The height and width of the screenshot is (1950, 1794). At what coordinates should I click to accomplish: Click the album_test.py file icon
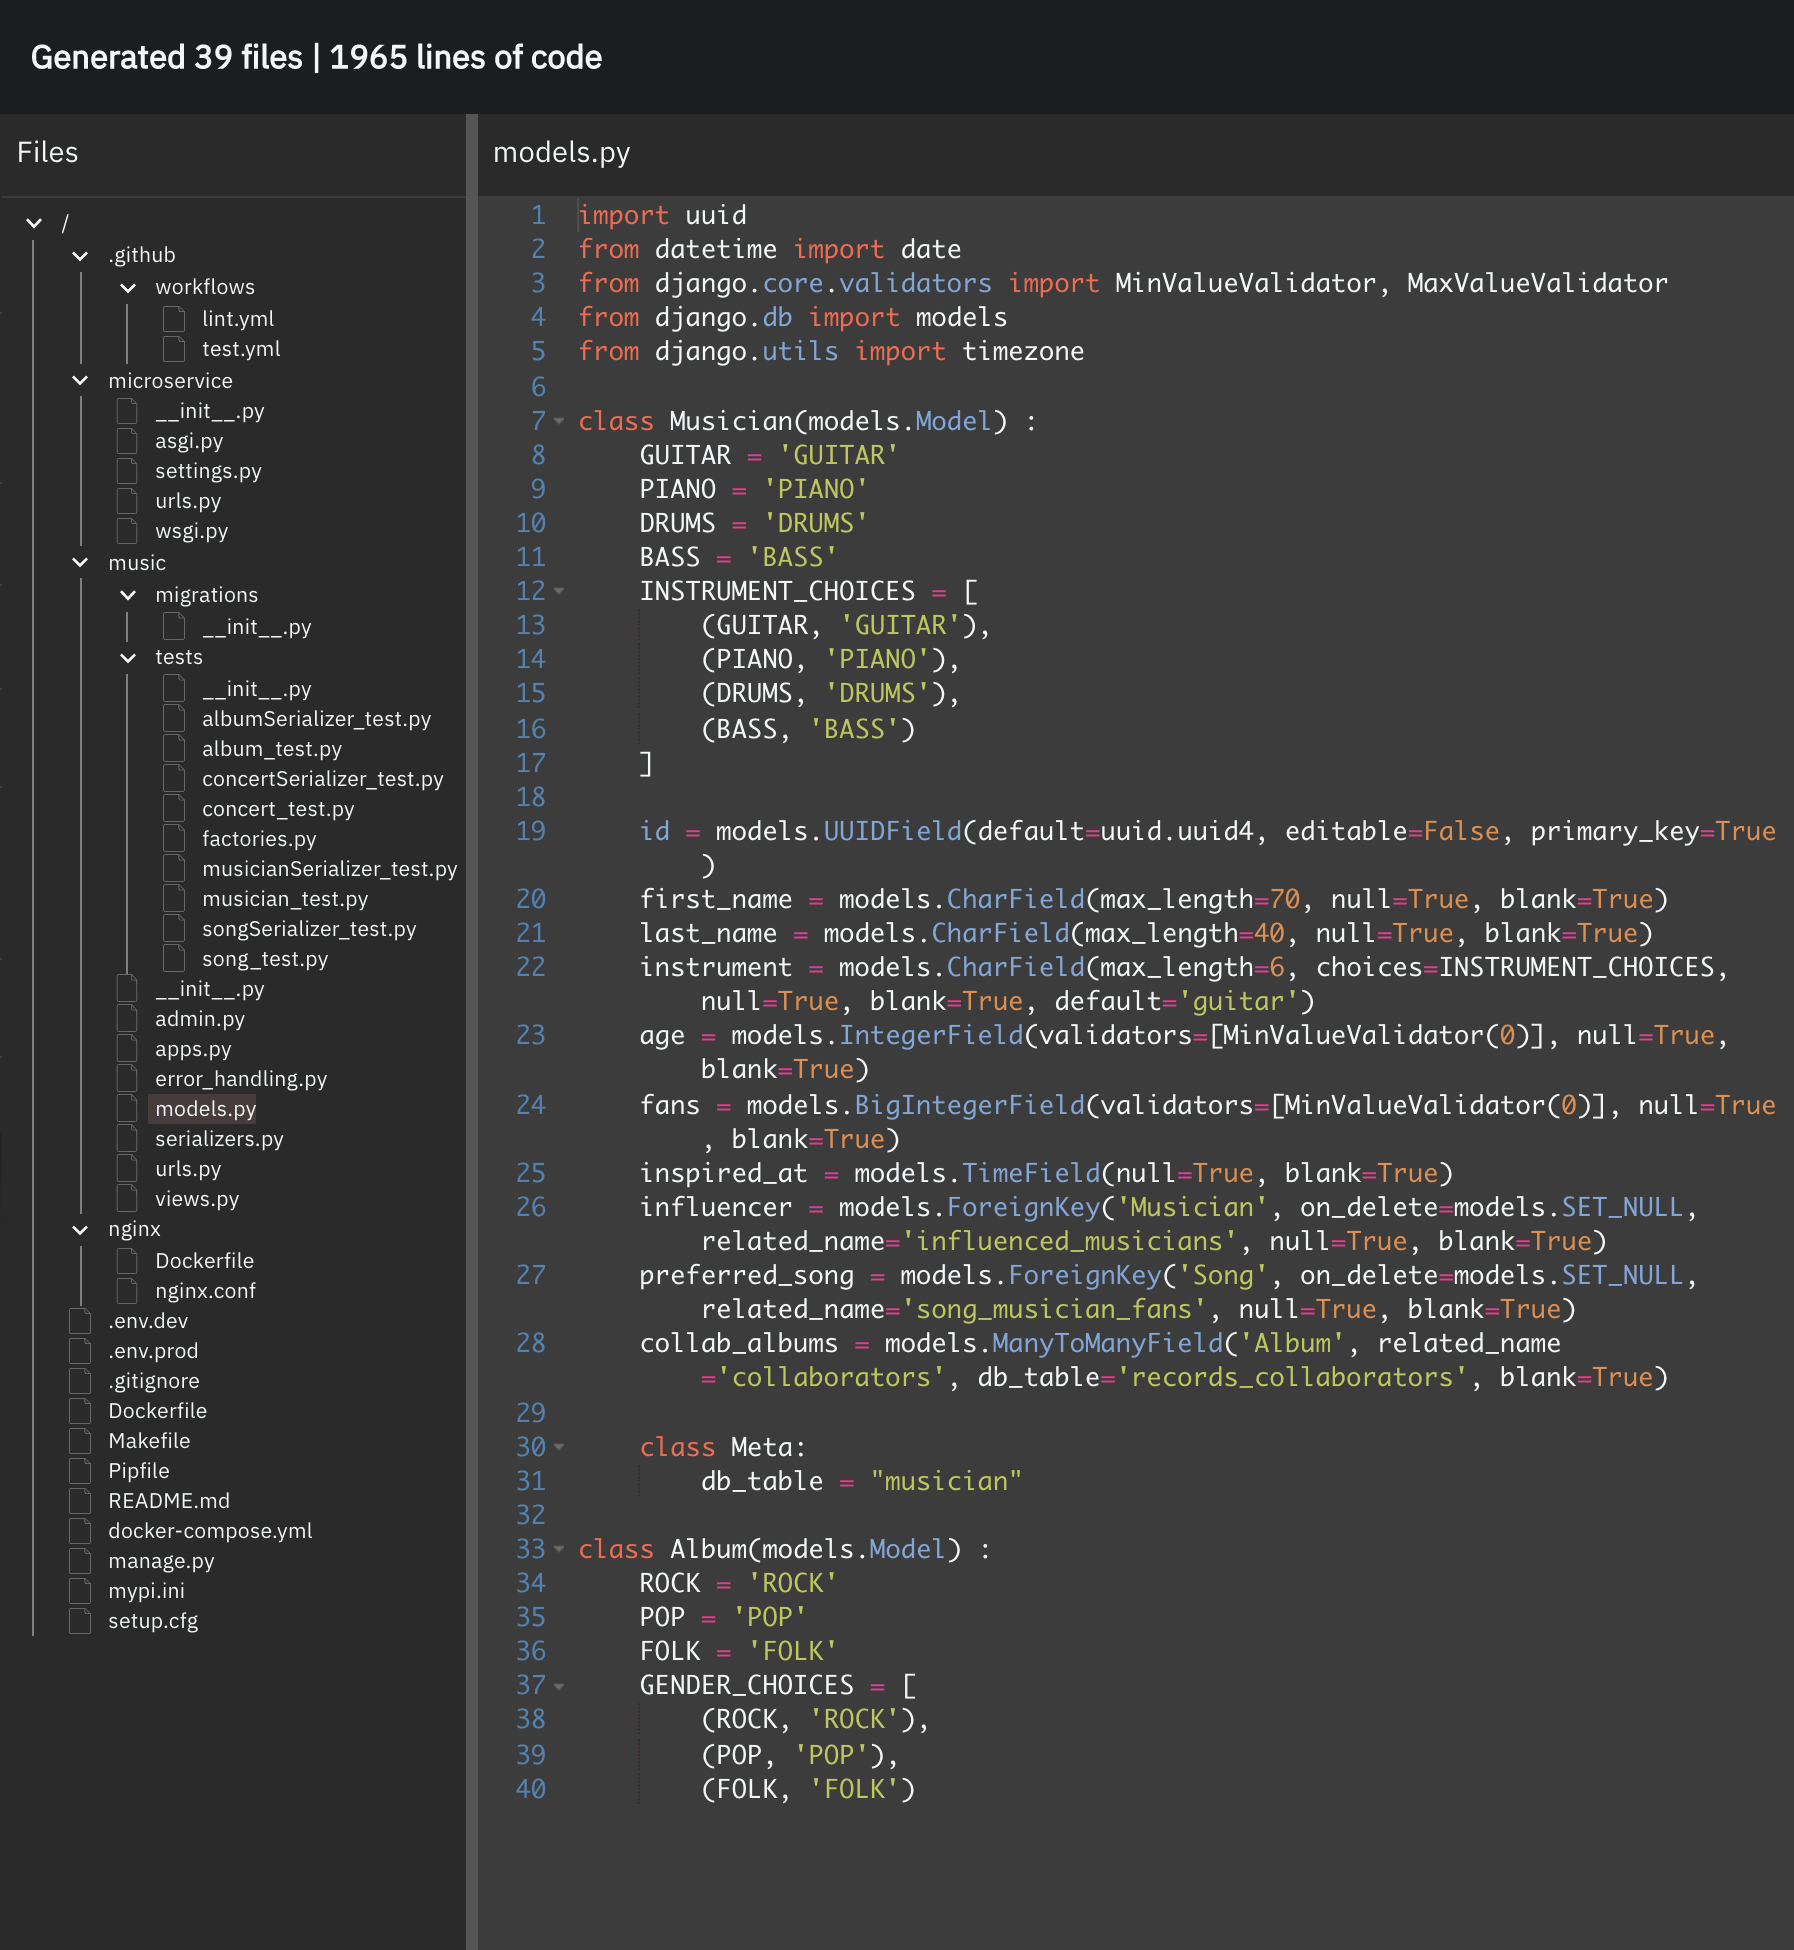click(174, 749)
